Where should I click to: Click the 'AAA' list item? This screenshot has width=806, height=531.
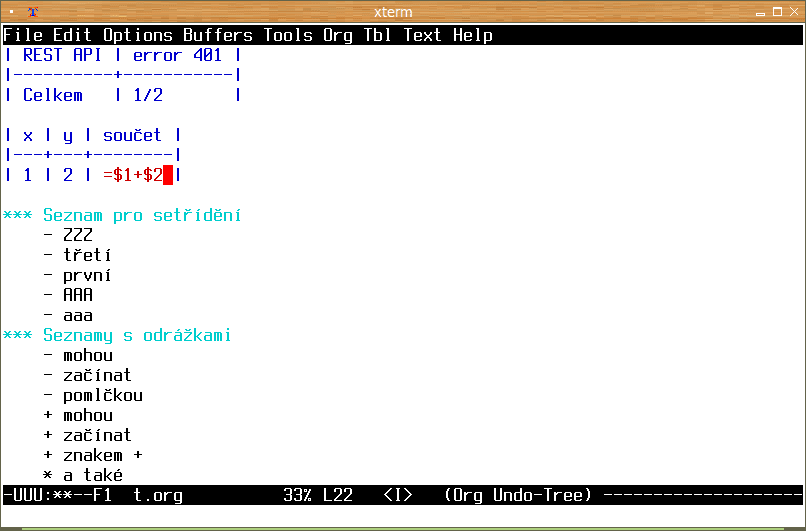pyautogui.click(x=78, y=296)
